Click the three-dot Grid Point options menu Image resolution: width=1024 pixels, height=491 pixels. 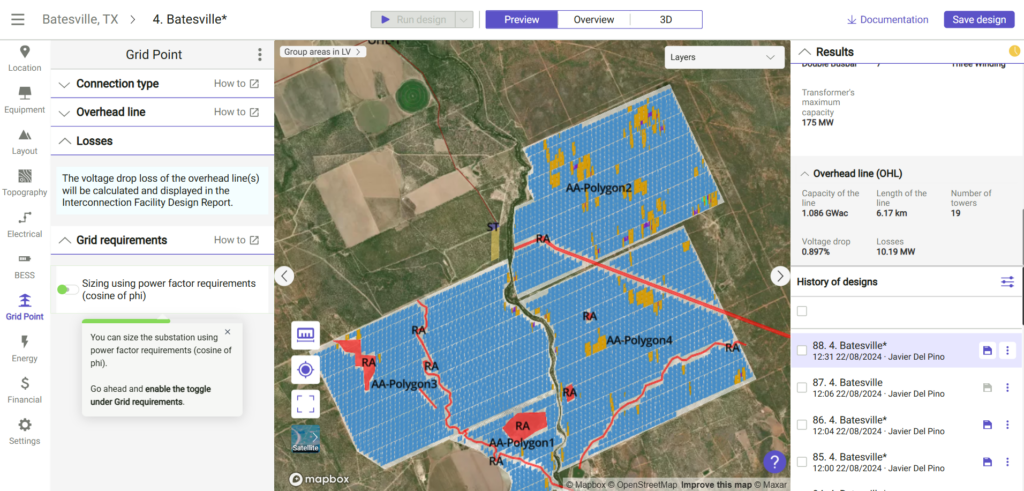(x=260, y=55)
